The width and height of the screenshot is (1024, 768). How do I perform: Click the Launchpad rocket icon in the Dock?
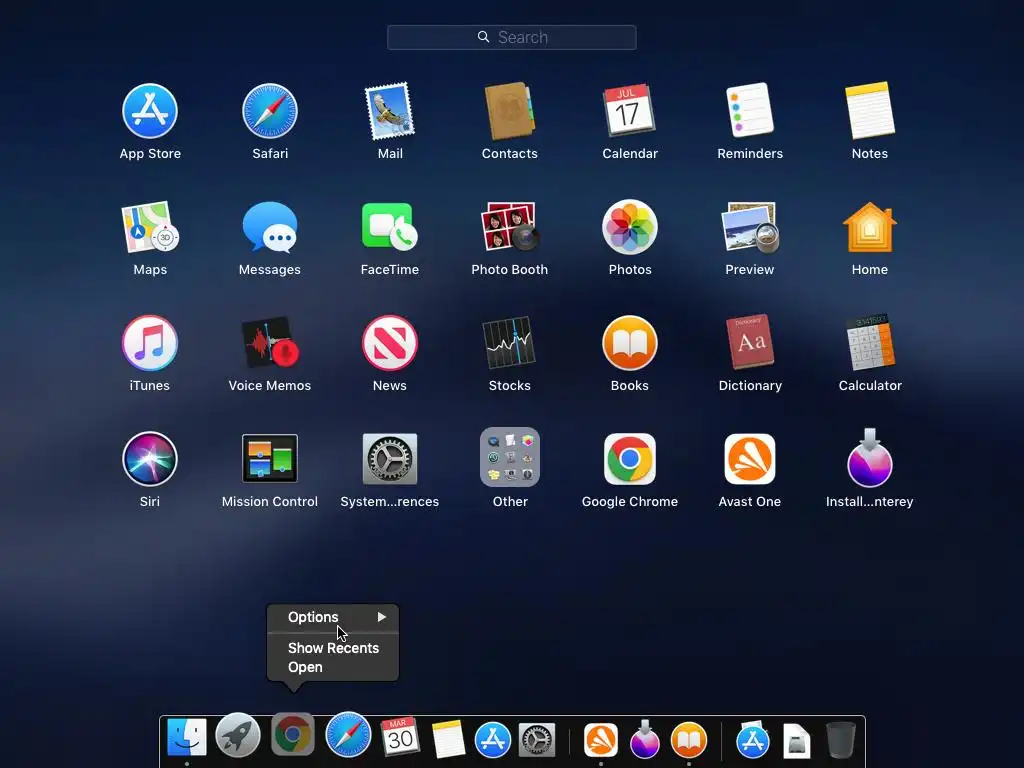238,735
